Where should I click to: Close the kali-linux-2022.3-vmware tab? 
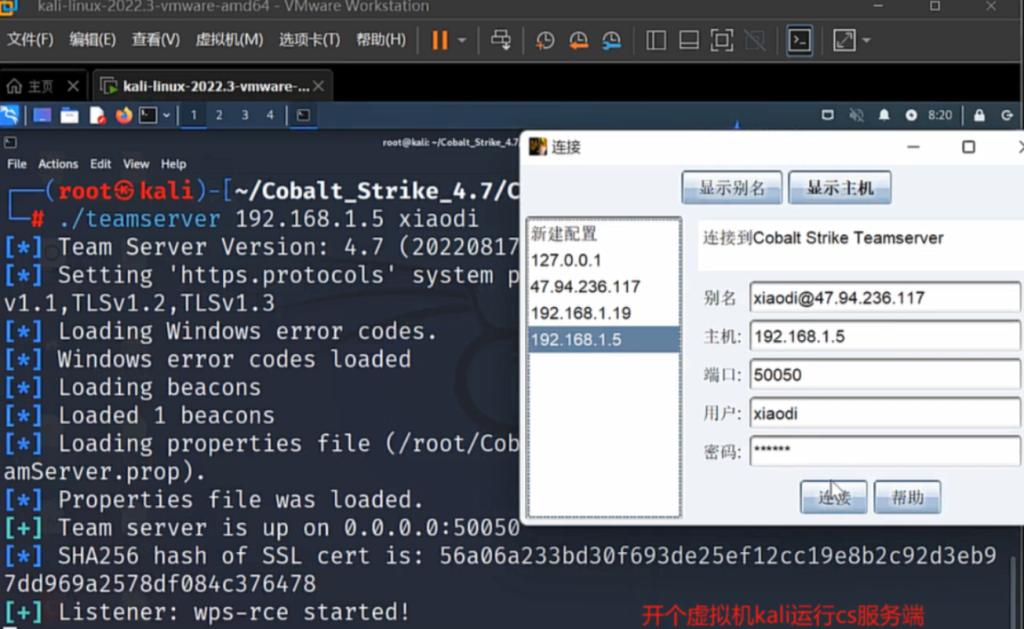pos(319,86)
